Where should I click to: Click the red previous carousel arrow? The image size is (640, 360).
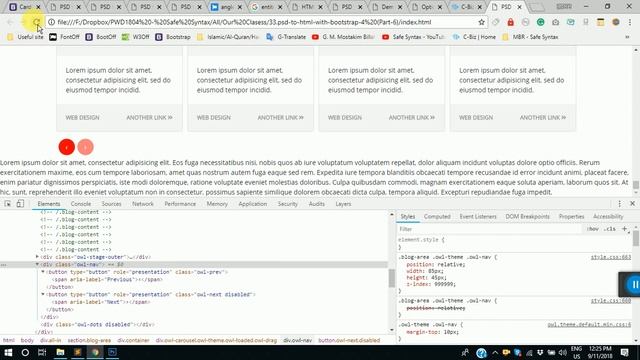tap(67, 147)
